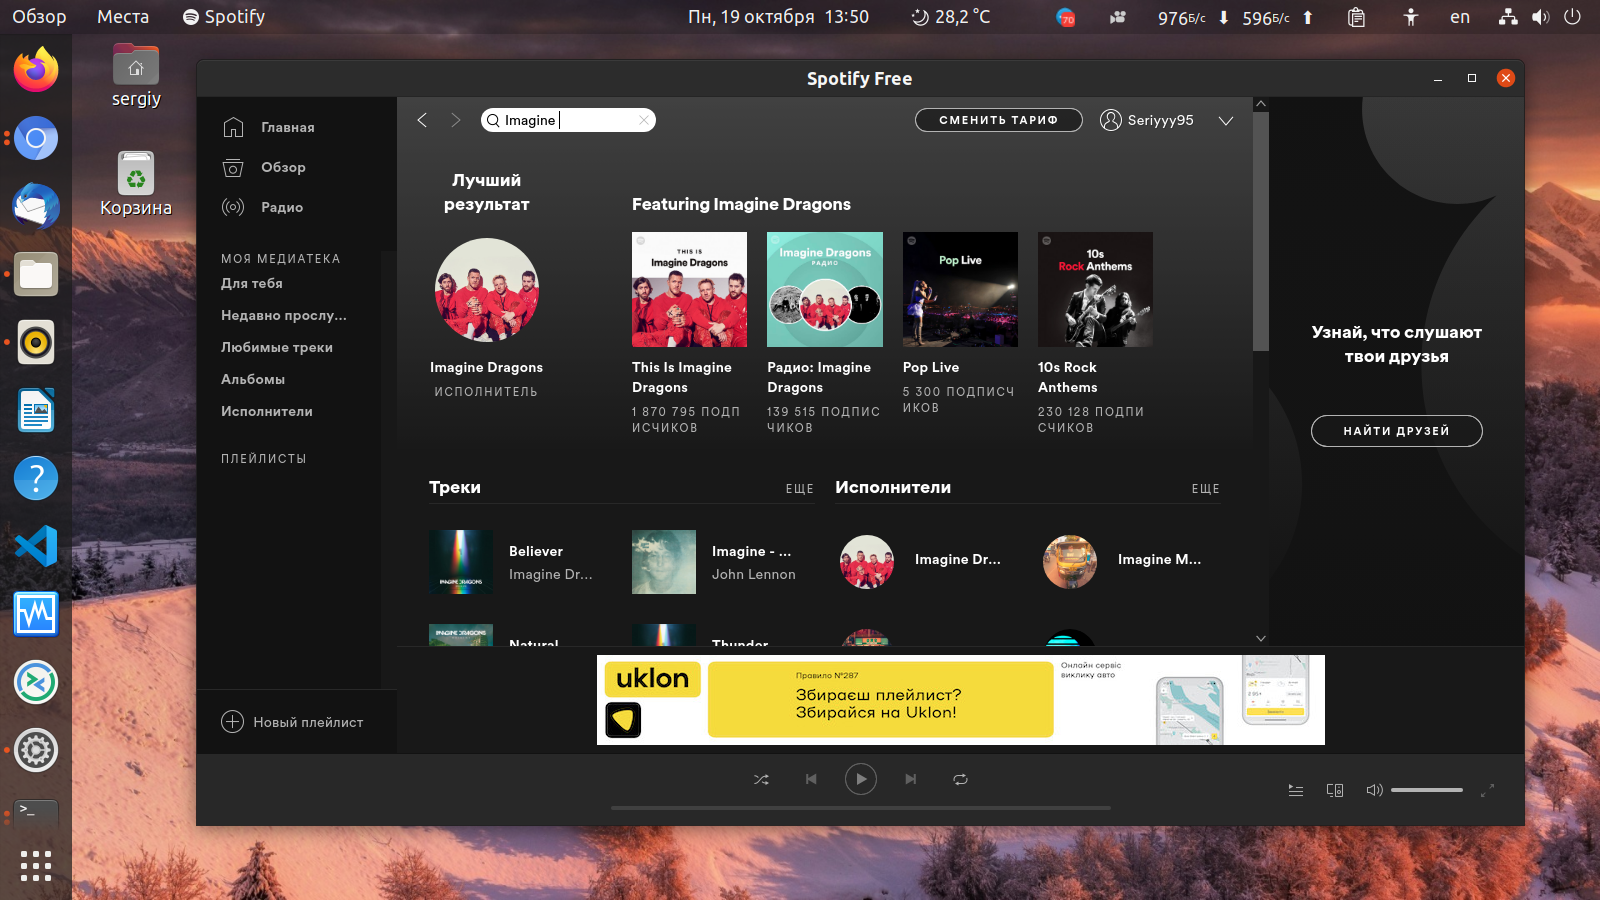Open the Корзина trash desktop icon
Image resolution: width=1600 pixels, height=900 pixels.
[136, 184]
